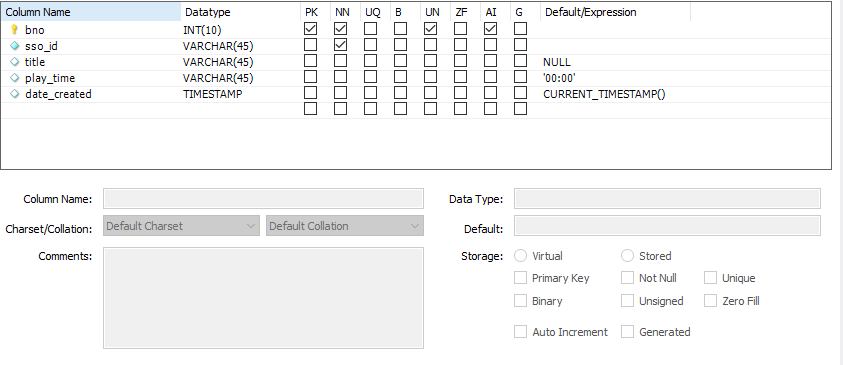Select the Virtual storage radio button
Viewport: 843px width, 365px height.
[520, 256]
